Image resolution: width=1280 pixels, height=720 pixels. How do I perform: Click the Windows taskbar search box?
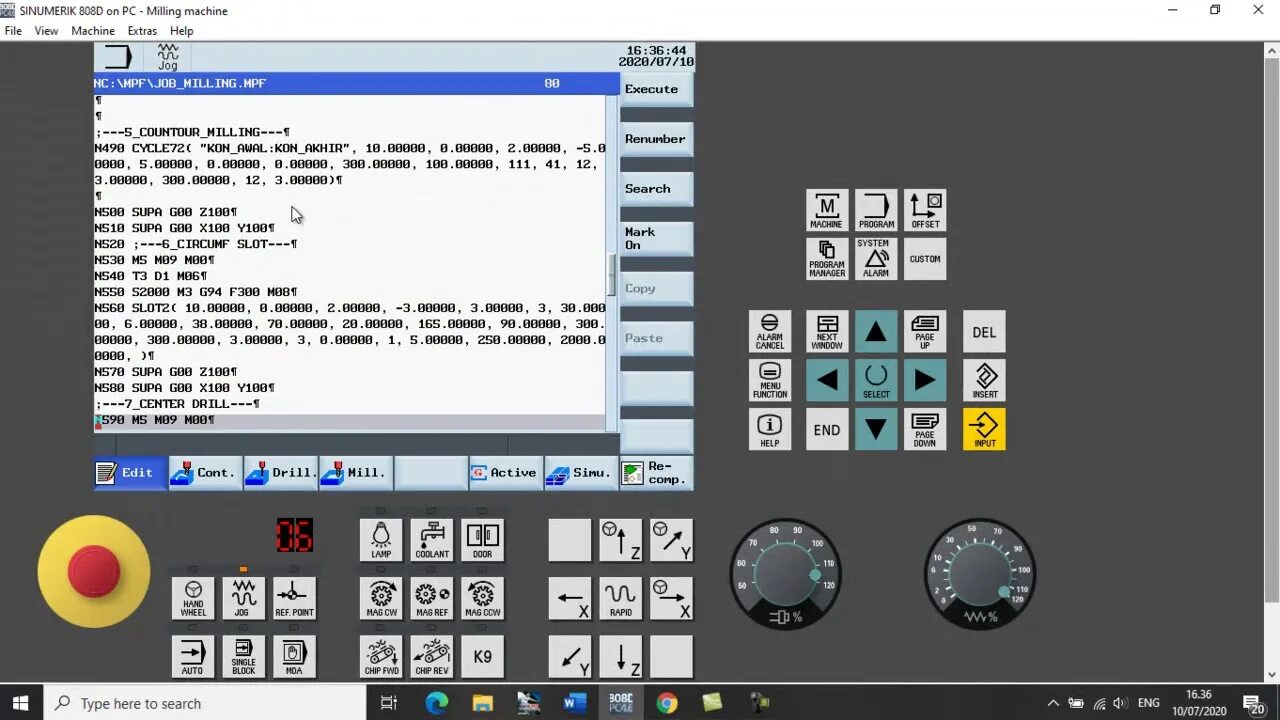(x=205, y=703)
